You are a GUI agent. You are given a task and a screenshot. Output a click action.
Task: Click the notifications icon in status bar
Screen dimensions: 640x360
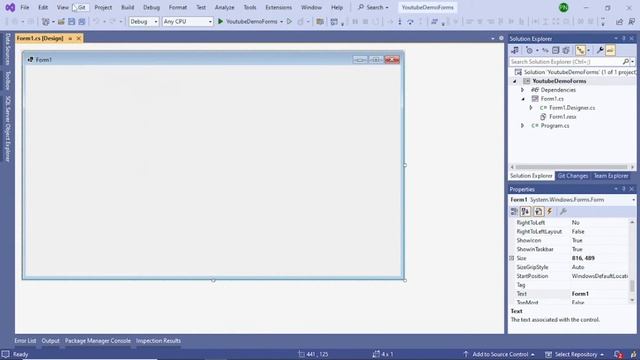tap(618, 354)
